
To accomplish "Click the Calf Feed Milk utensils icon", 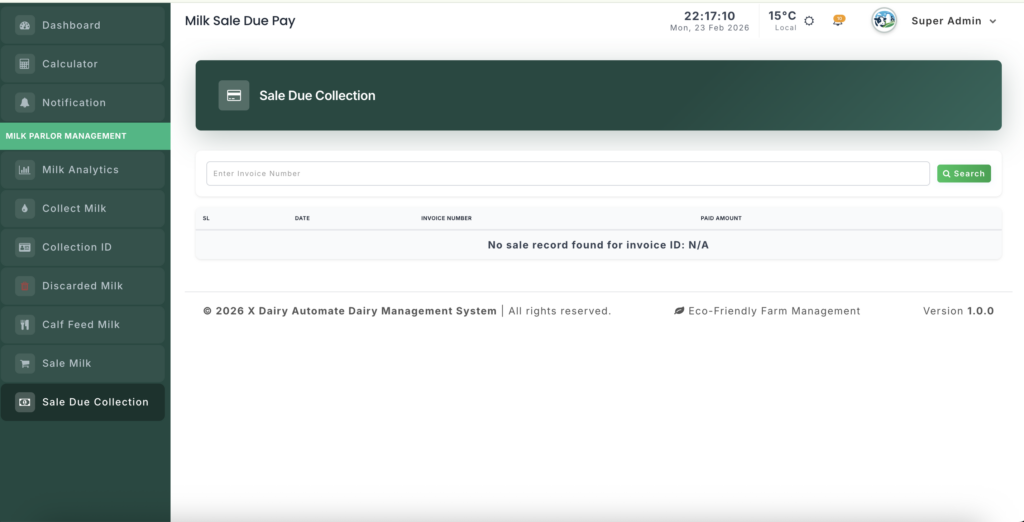I will tap(25, 325).
